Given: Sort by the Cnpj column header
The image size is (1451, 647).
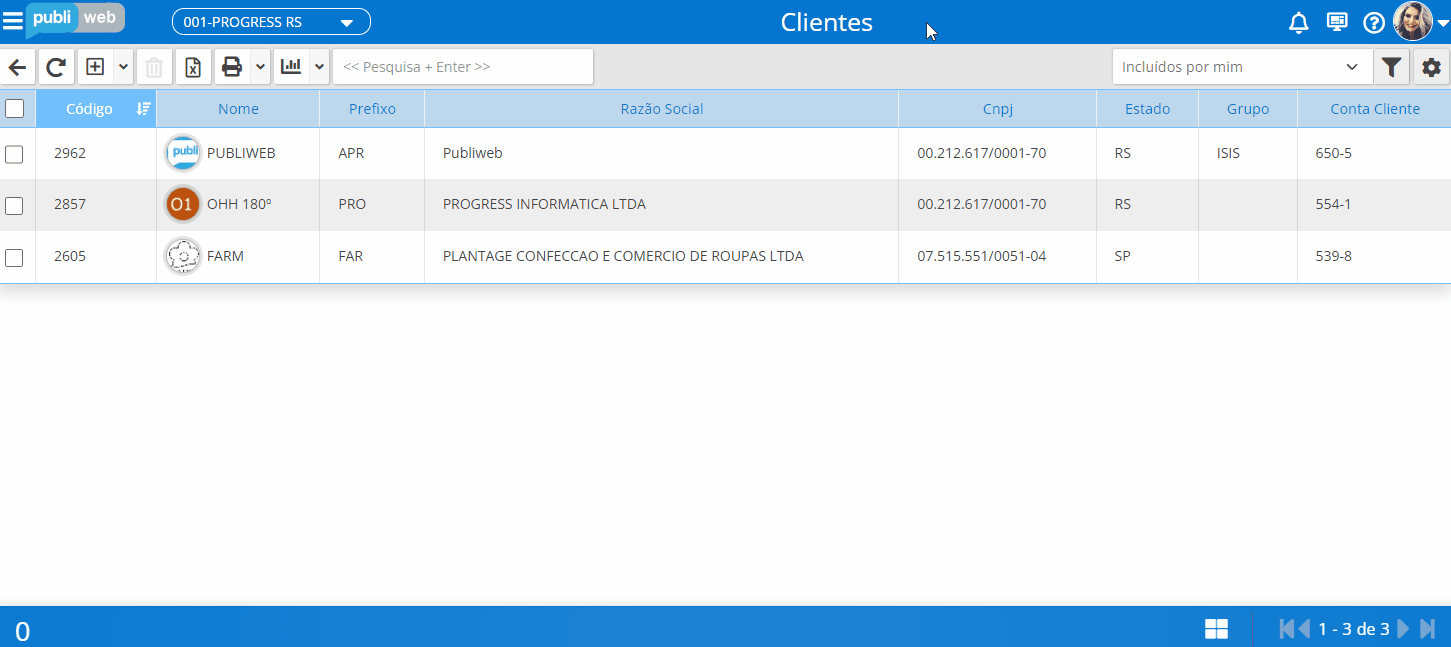Looking at the screenshot, I should (998, 109).
